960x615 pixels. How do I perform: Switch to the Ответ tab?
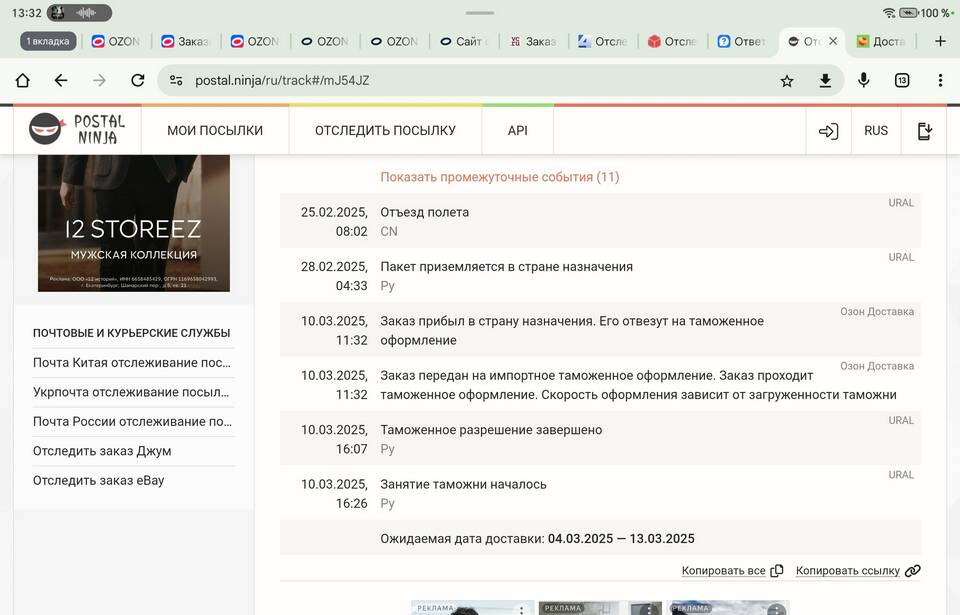coord(741,41)
